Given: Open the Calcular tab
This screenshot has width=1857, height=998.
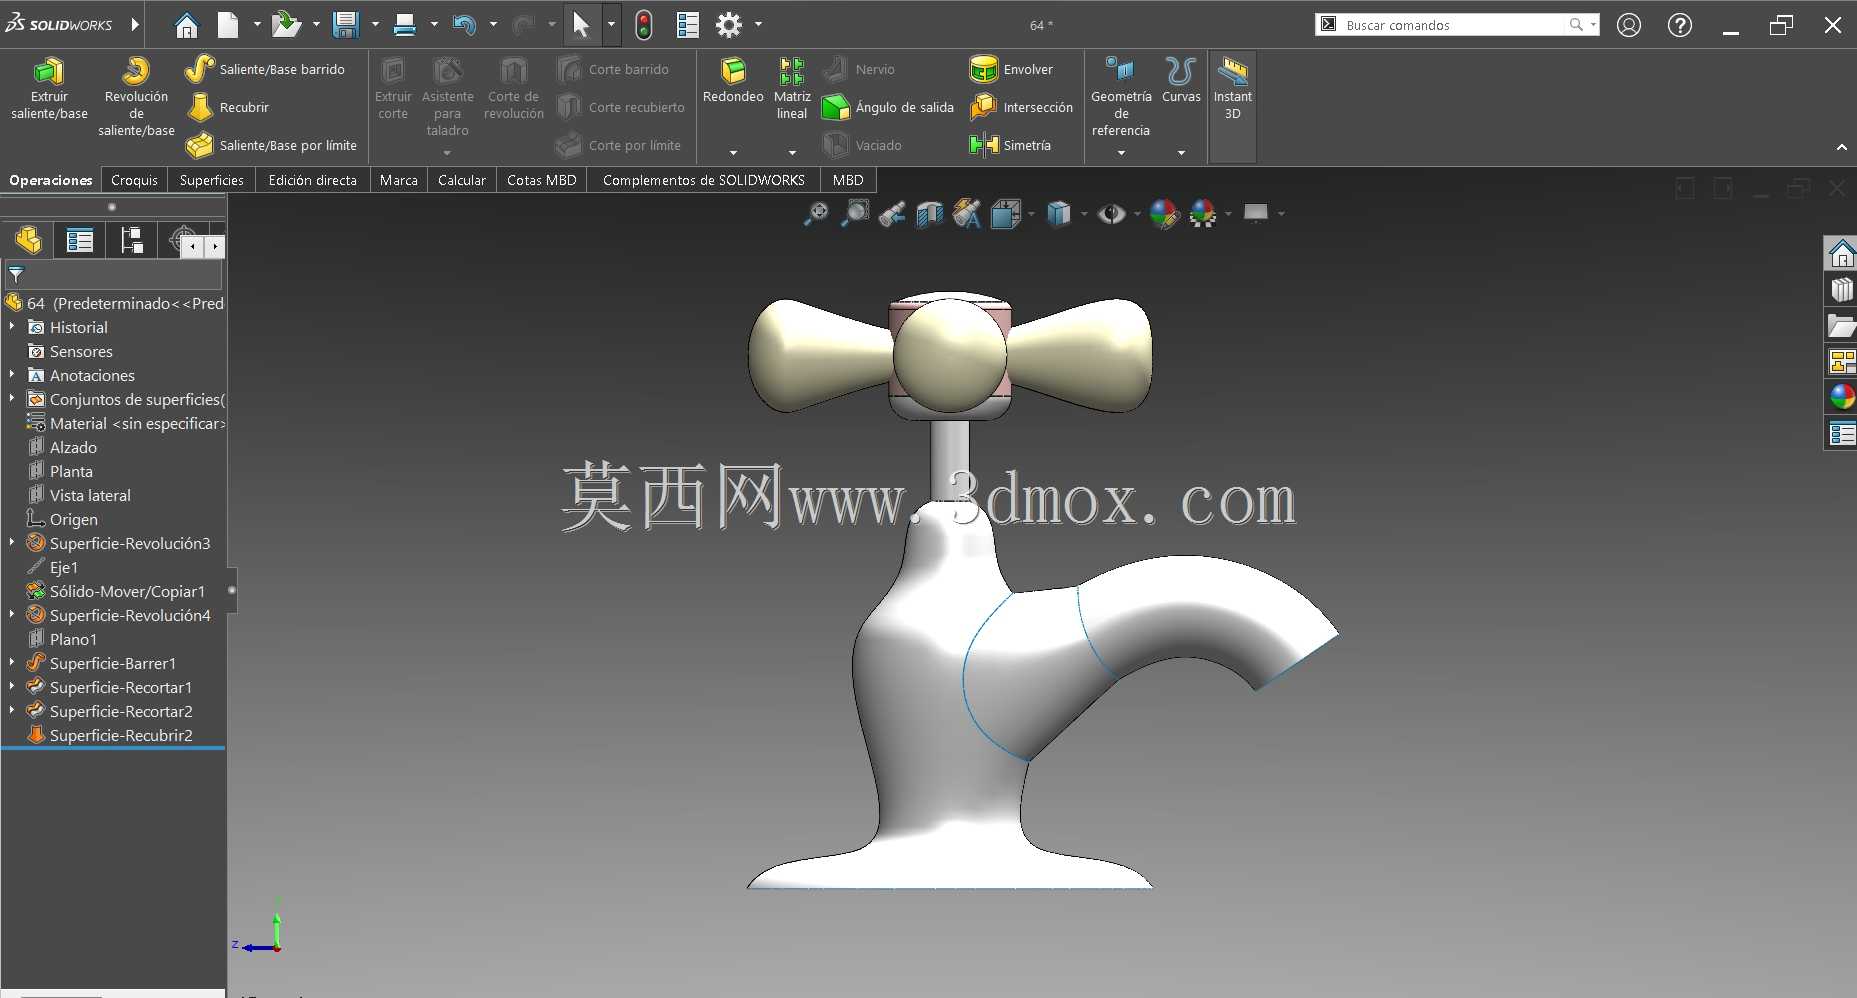Looking at the screenshot, I should tap(462, 180).
